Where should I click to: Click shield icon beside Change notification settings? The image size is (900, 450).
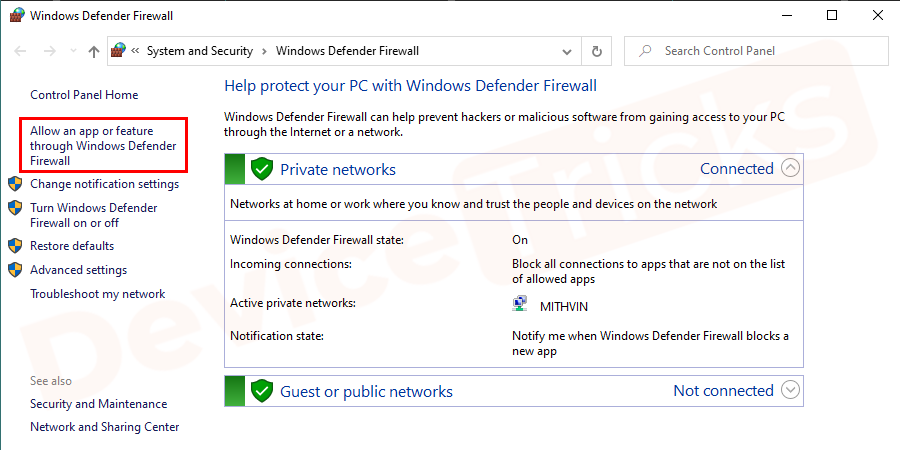pos(15,184)
